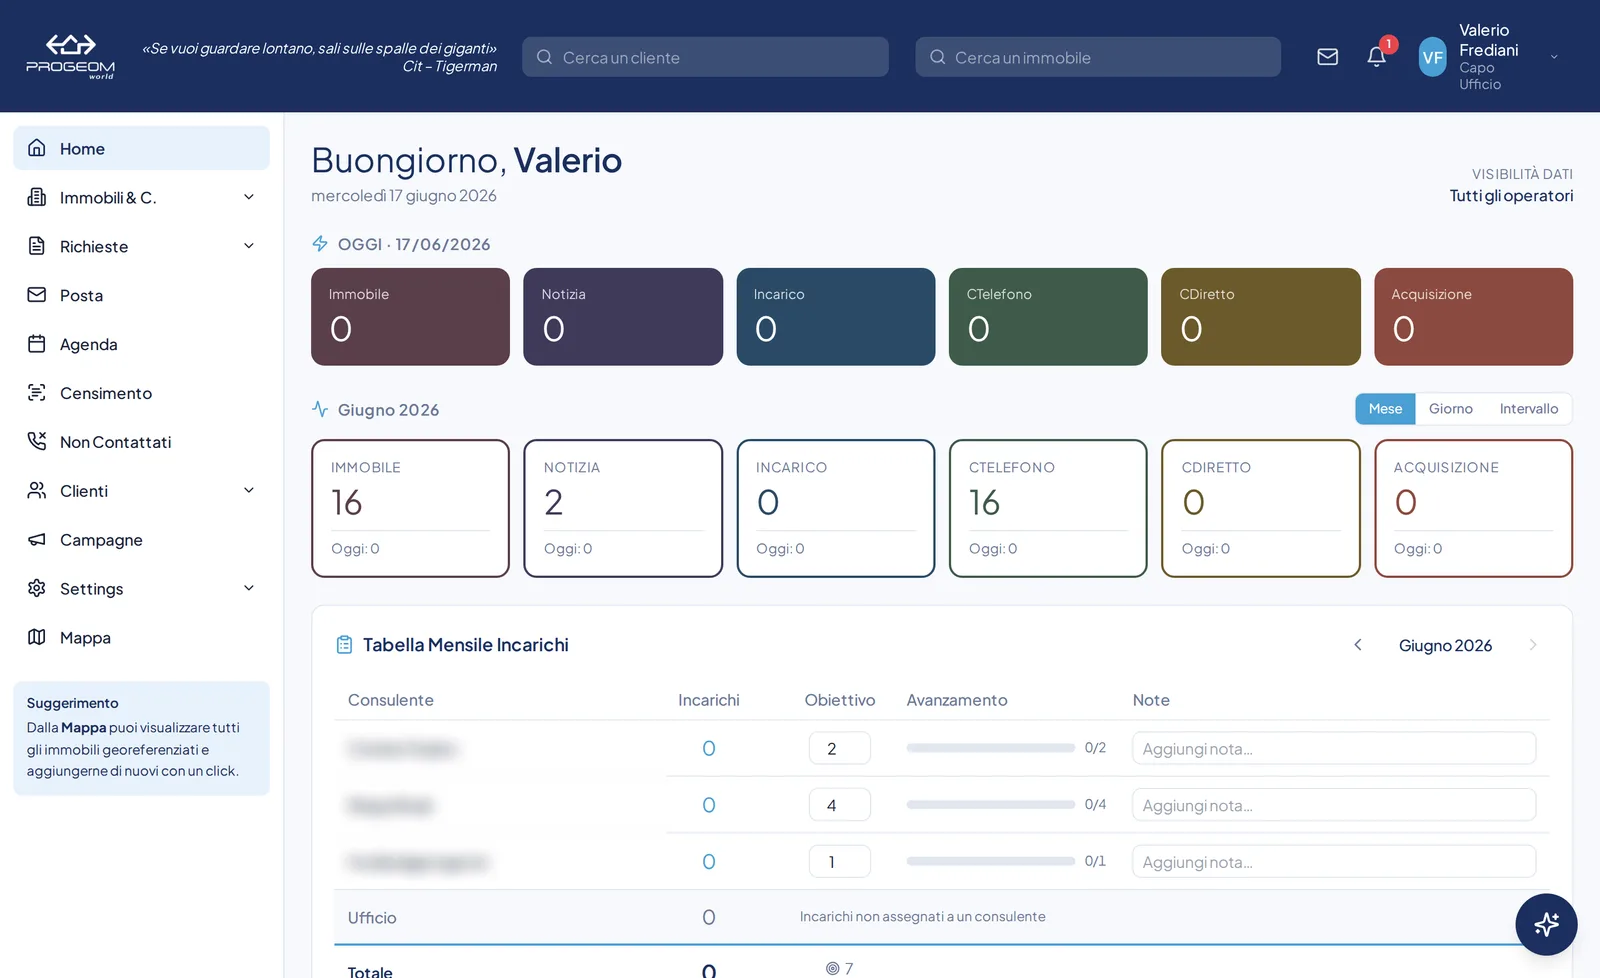
Task: Open Non Contattati menu item
Action: tap(141, 442)
